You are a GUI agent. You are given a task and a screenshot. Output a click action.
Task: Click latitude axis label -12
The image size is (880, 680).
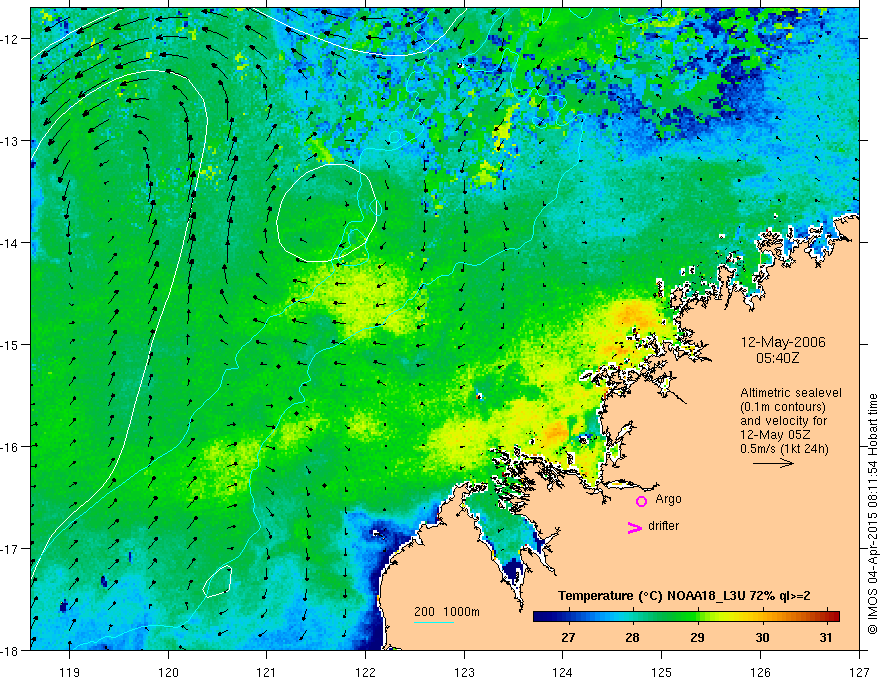tap(10, 39)
